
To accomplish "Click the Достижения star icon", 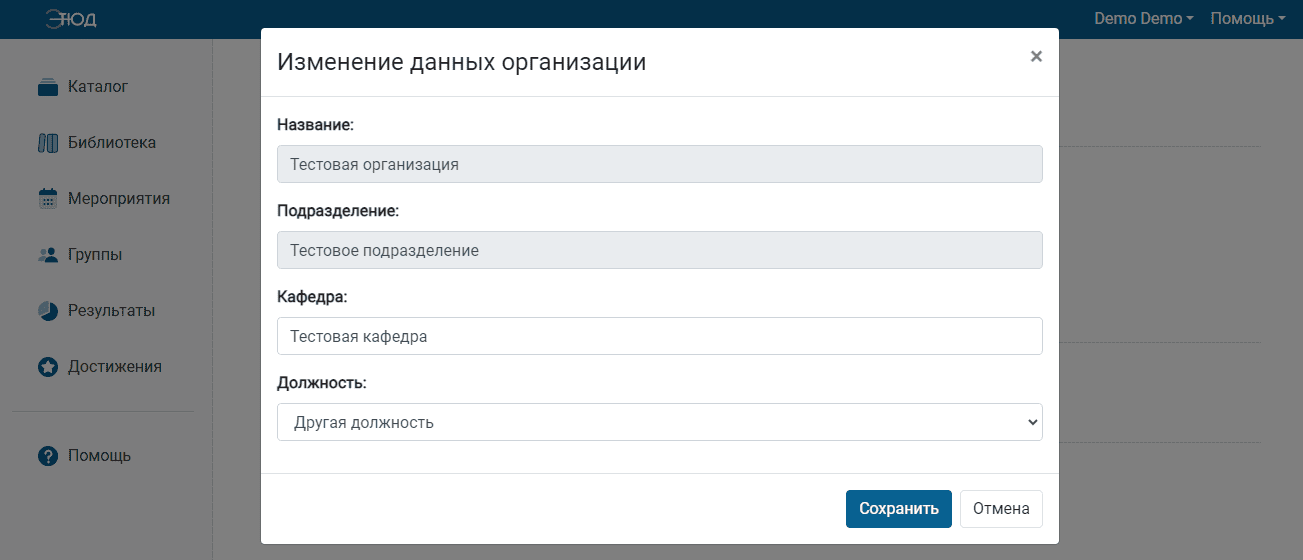I will click(48, 367).
